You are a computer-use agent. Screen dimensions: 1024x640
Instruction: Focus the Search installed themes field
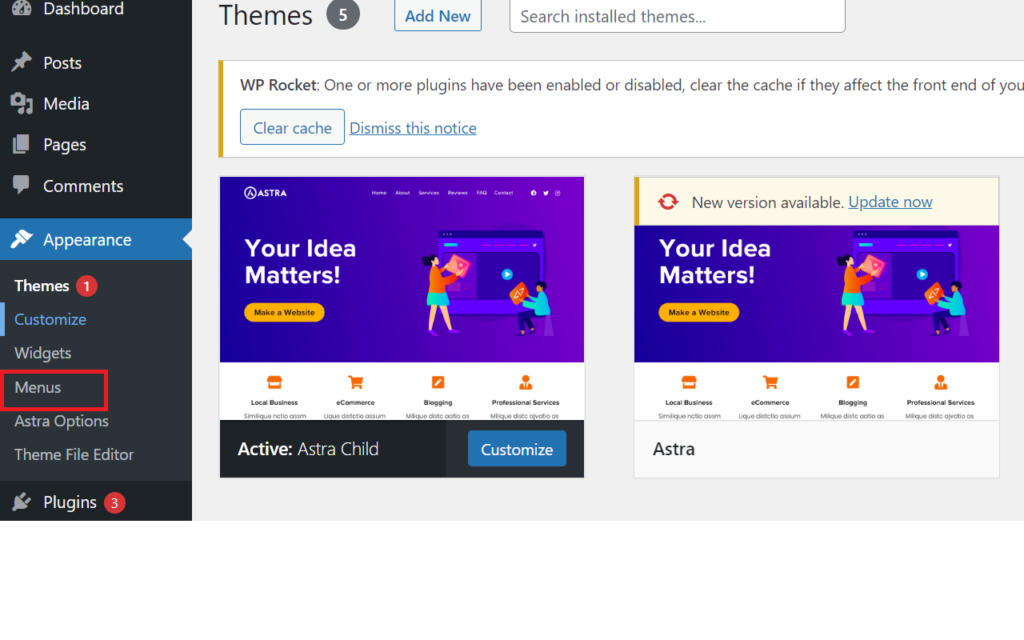pos(677,17)
